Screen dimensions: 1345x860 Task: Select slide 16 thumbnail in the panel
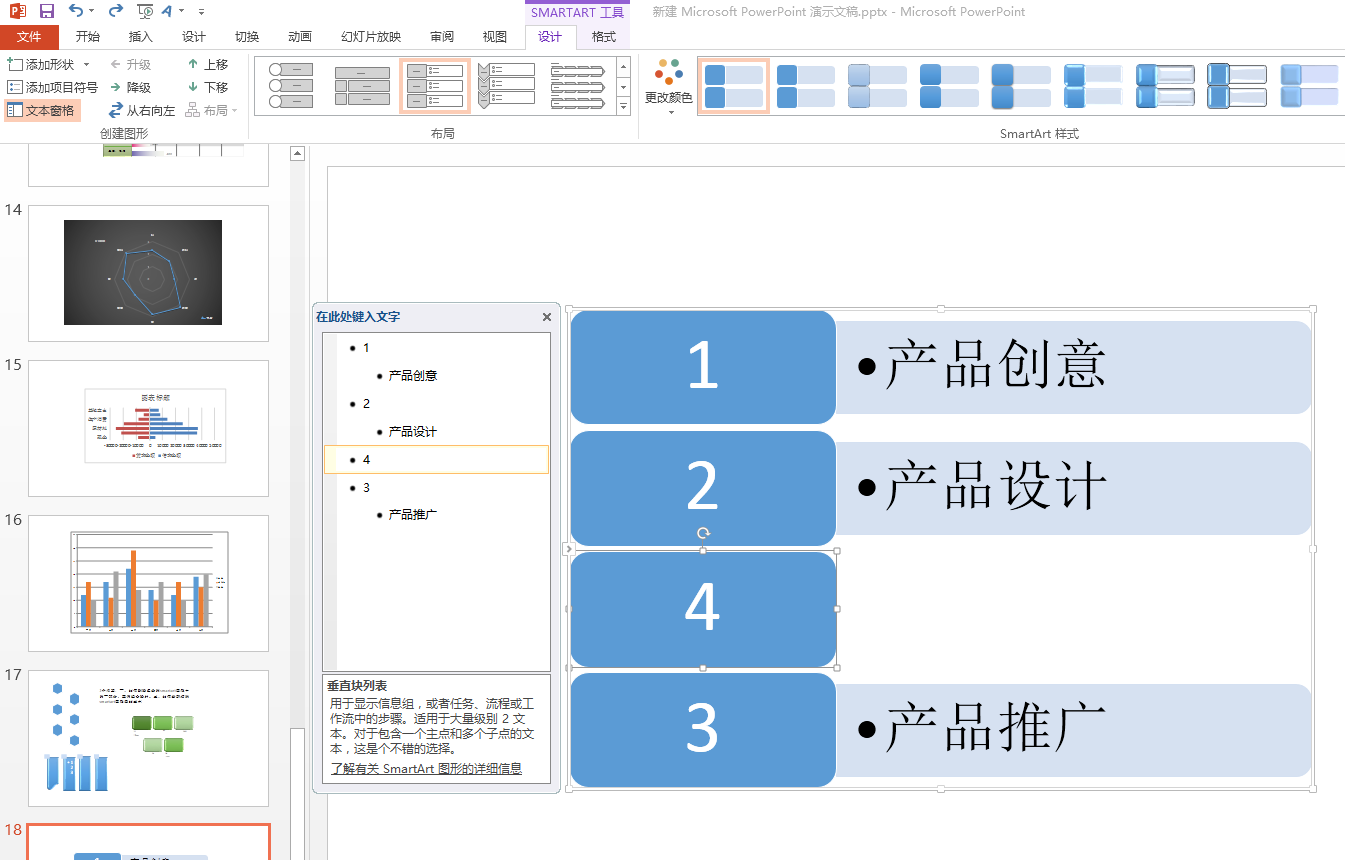pyautogui.click(x=148, y=583)
